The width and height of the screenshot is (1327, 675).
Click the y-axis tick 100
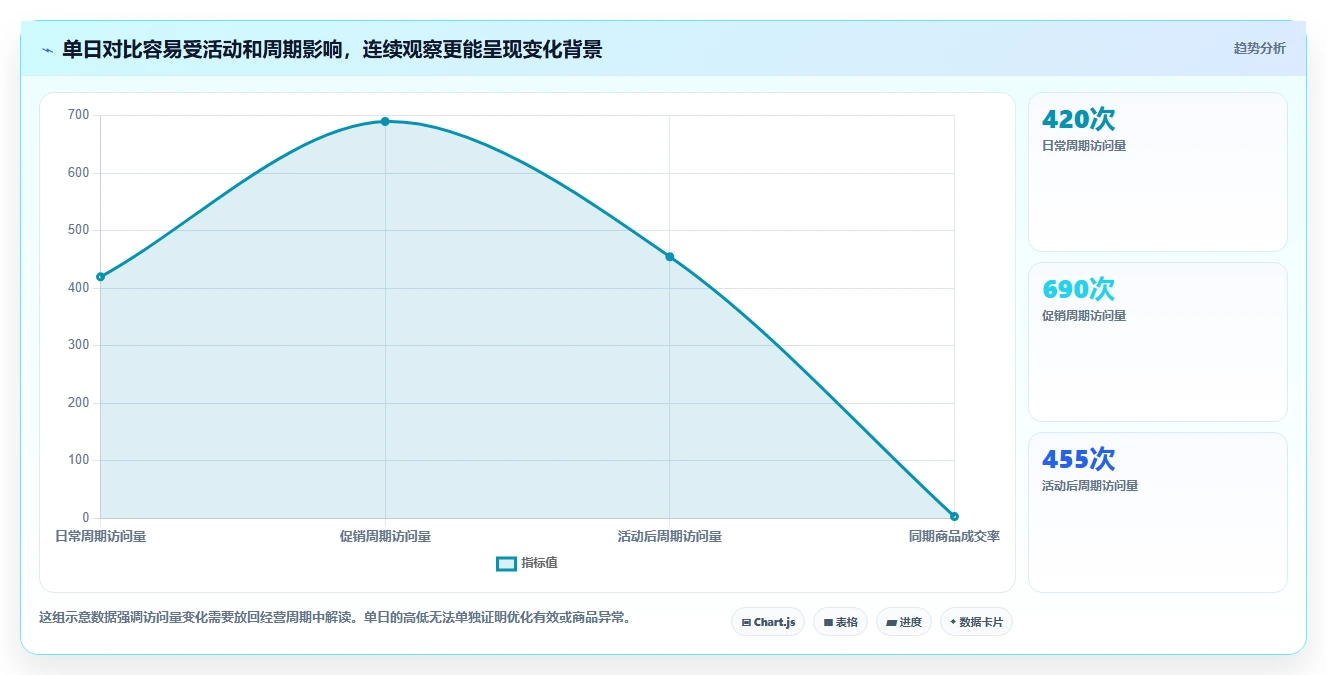pyautogui.click(x=79, y=460)
